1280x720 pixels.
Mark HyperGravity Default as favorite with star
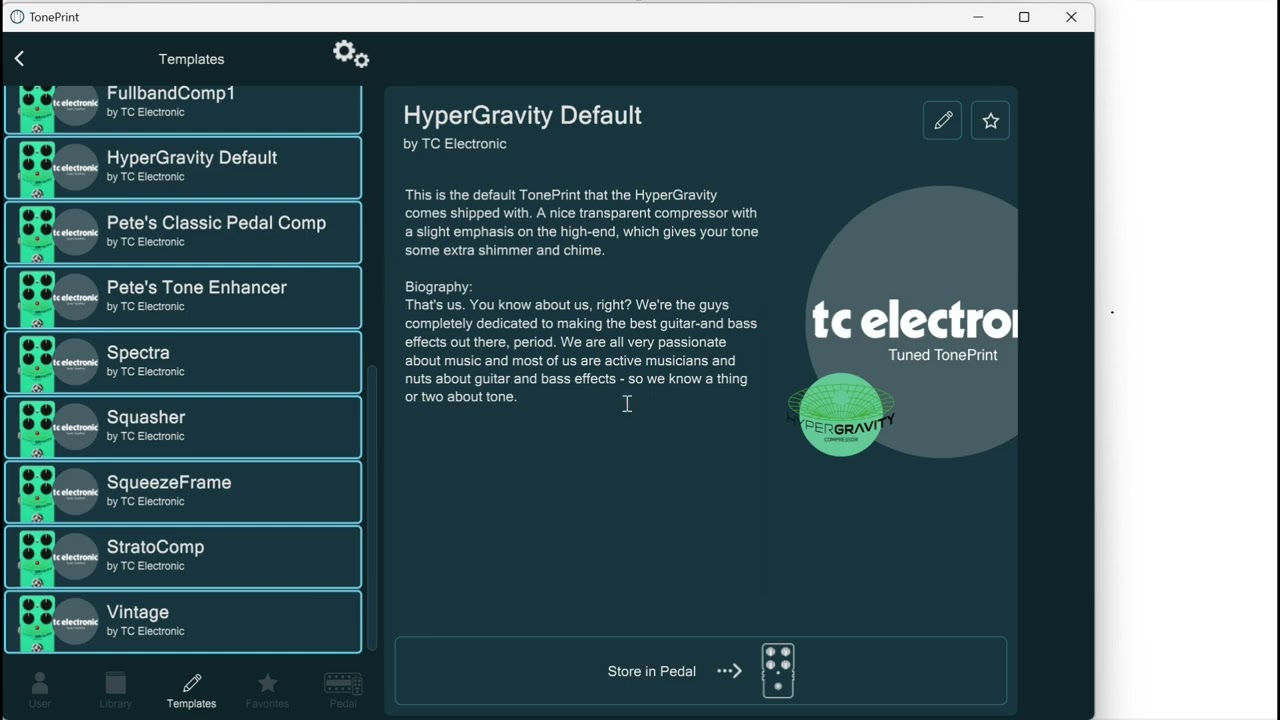[990, 120]
